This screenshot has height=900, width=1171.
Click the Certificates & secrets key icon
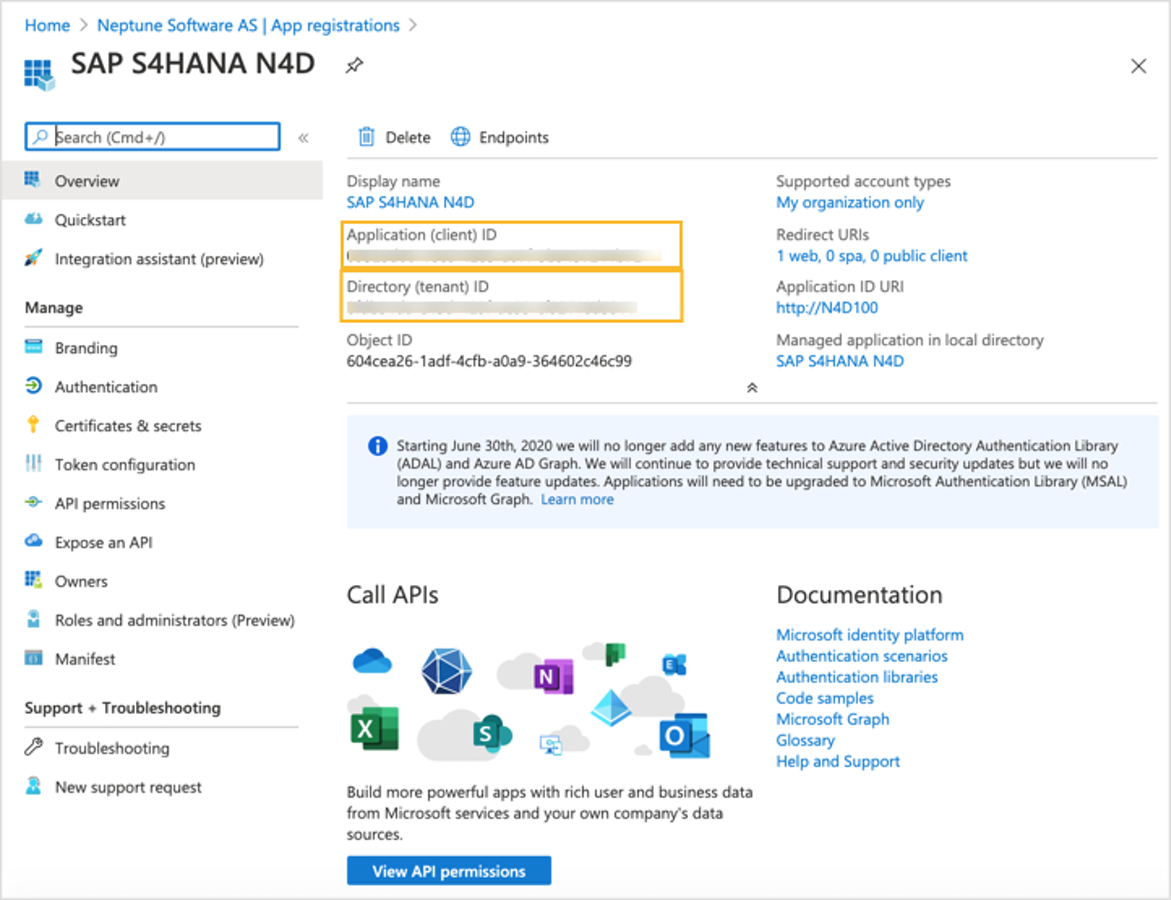click(x=34, y=425)
